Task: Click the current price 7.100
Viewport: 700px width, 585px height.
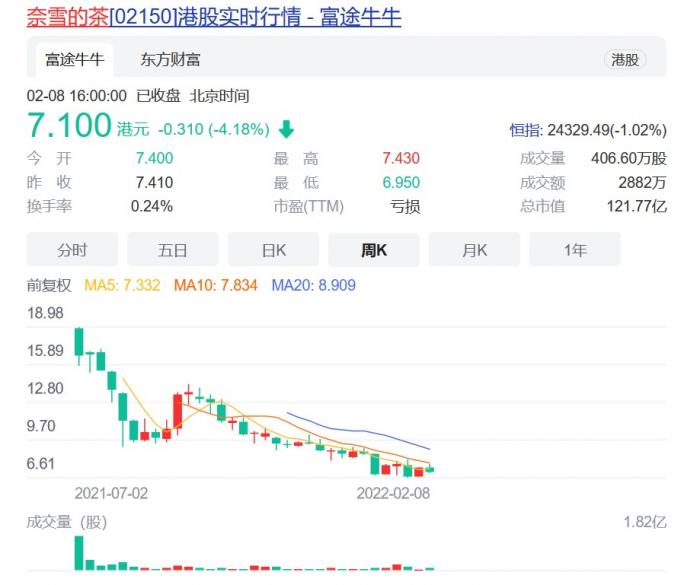Action: click(x=69, y=125)
